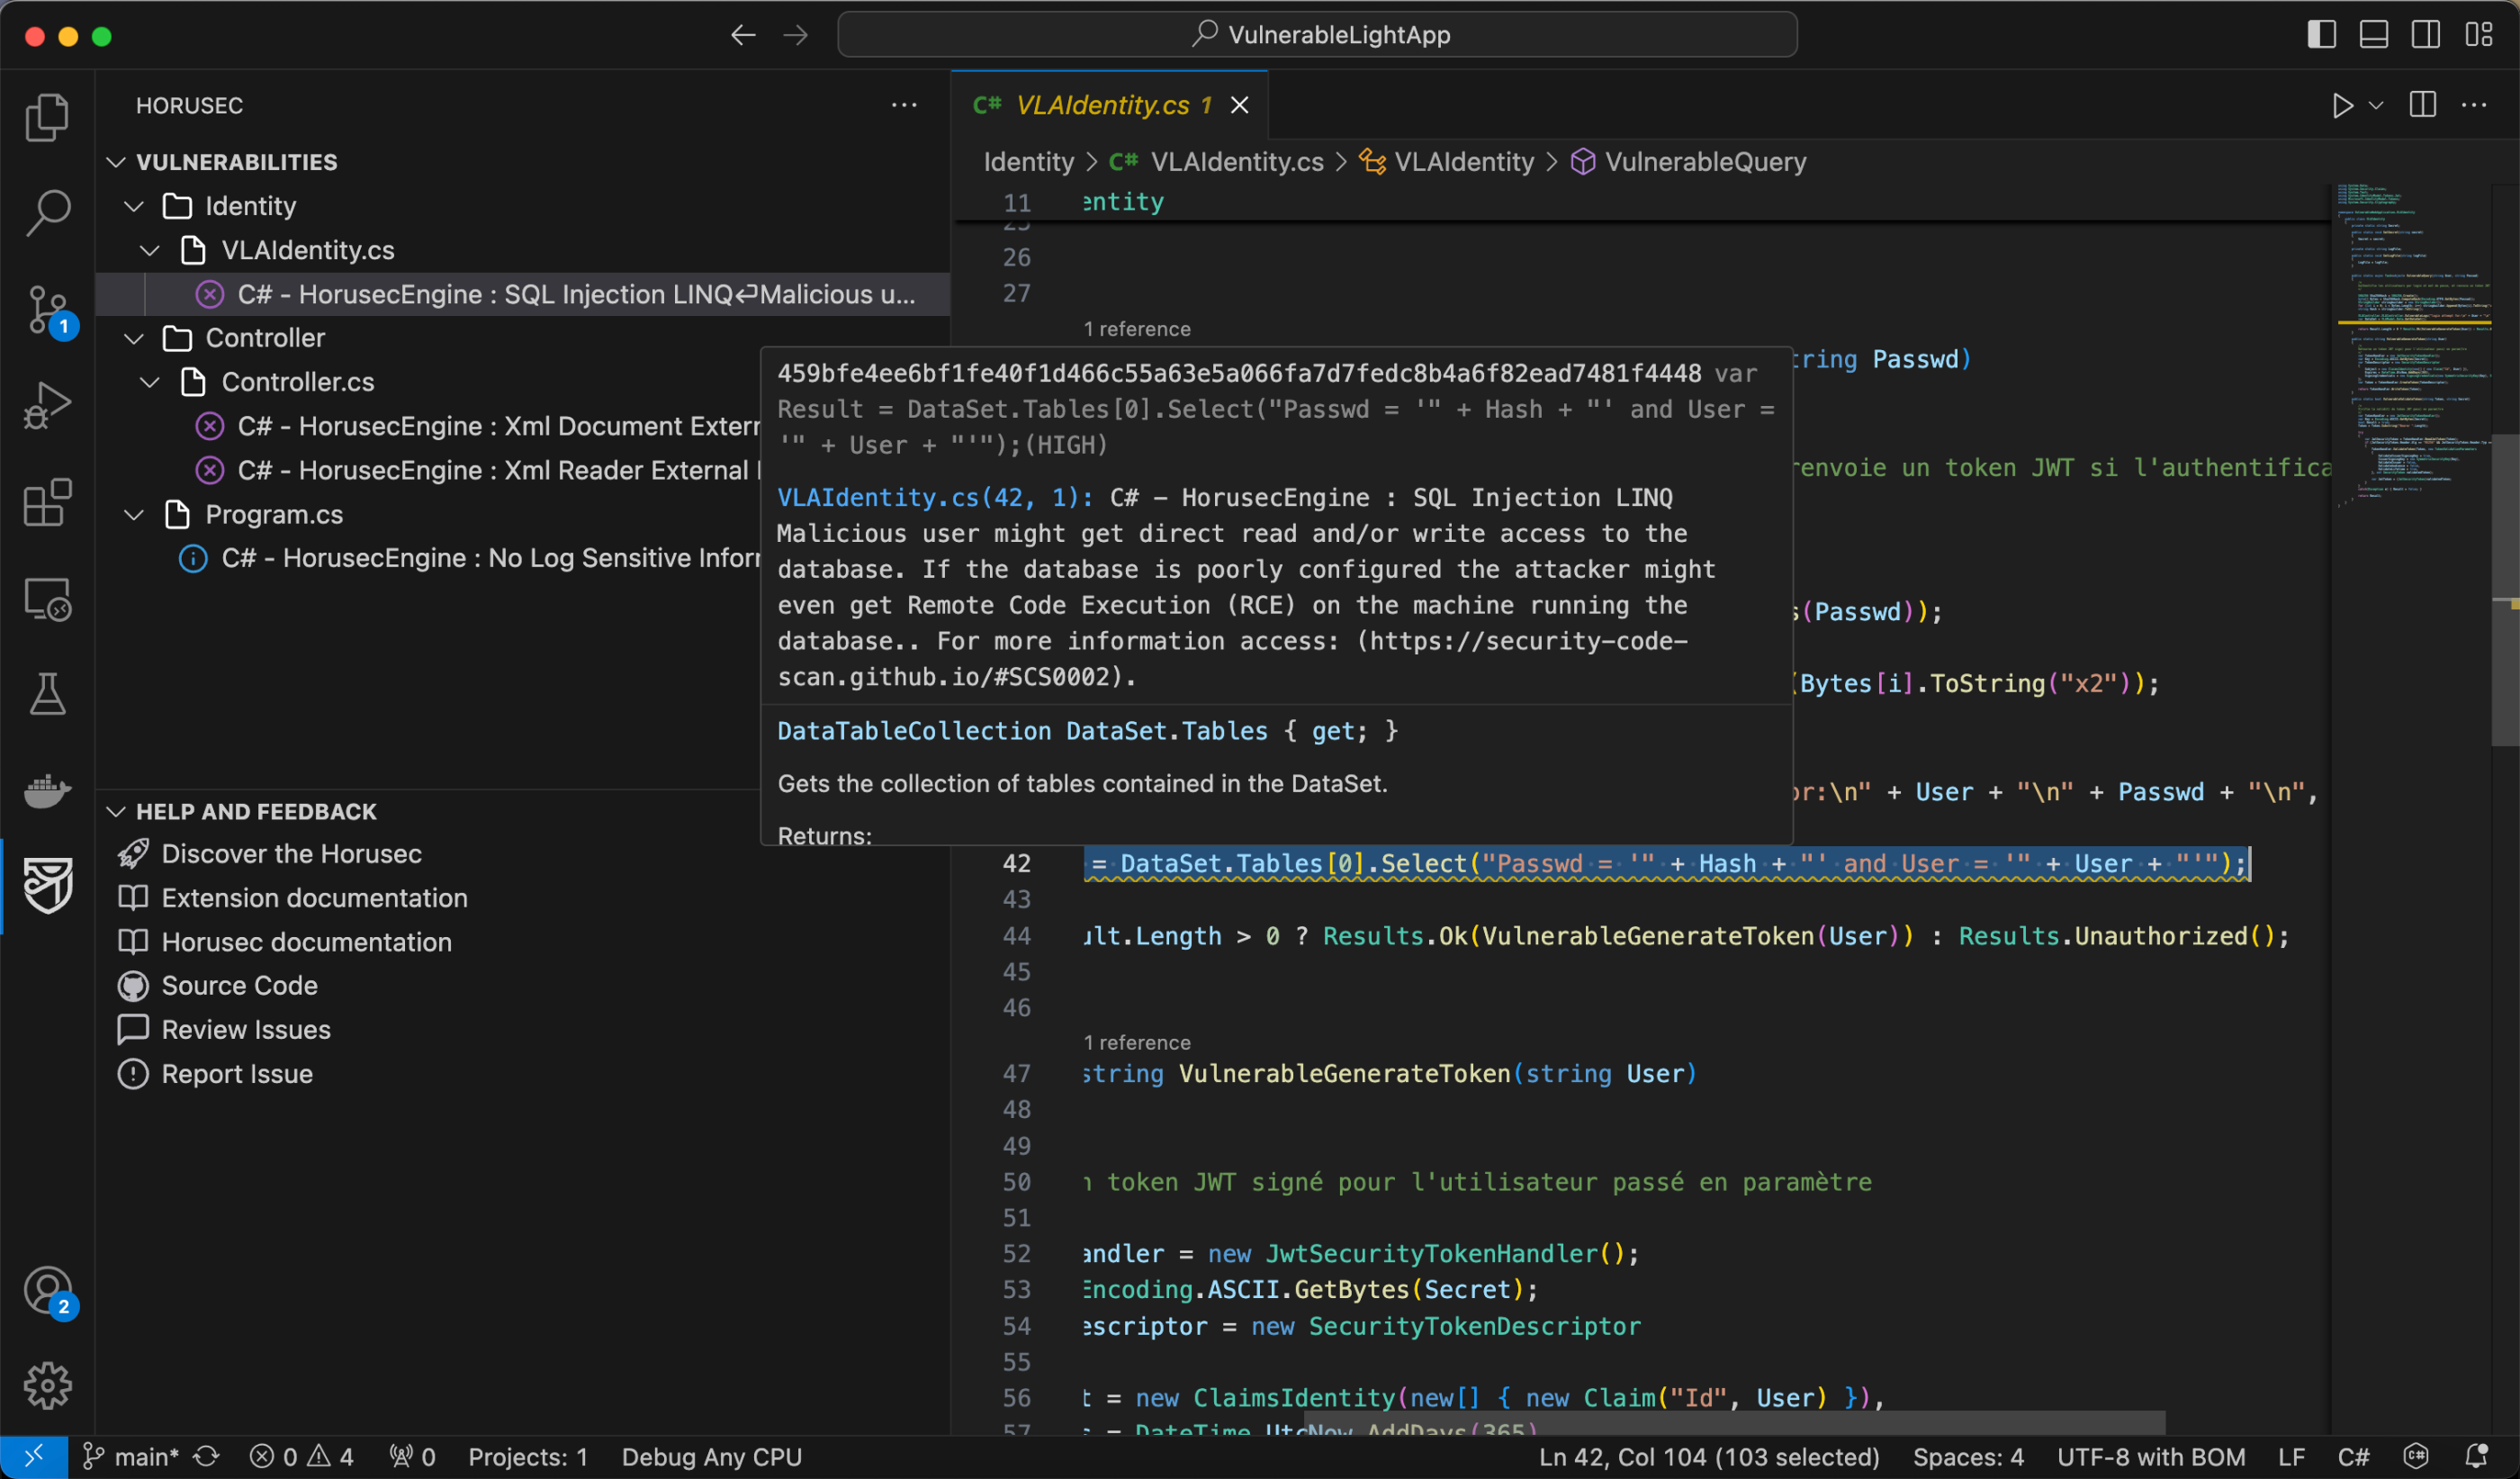Run the C# file with play button
This screenshot has width=2520, height=1479.
[2342, 105]
